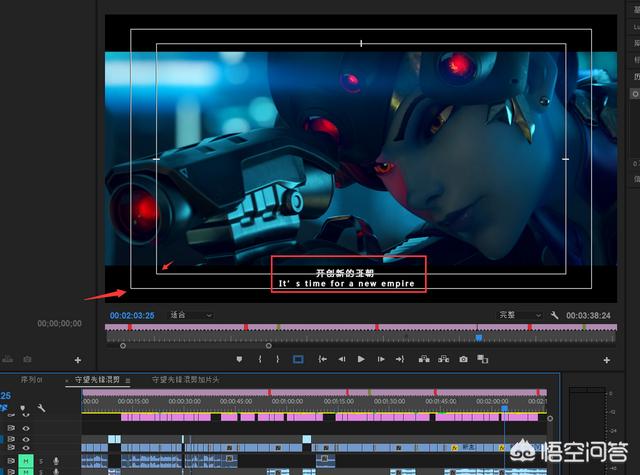Viewport: 640px width, 475px height.
Task: Click the timeline ruler at 00:00:30:00
Action: tap(184, 401)
